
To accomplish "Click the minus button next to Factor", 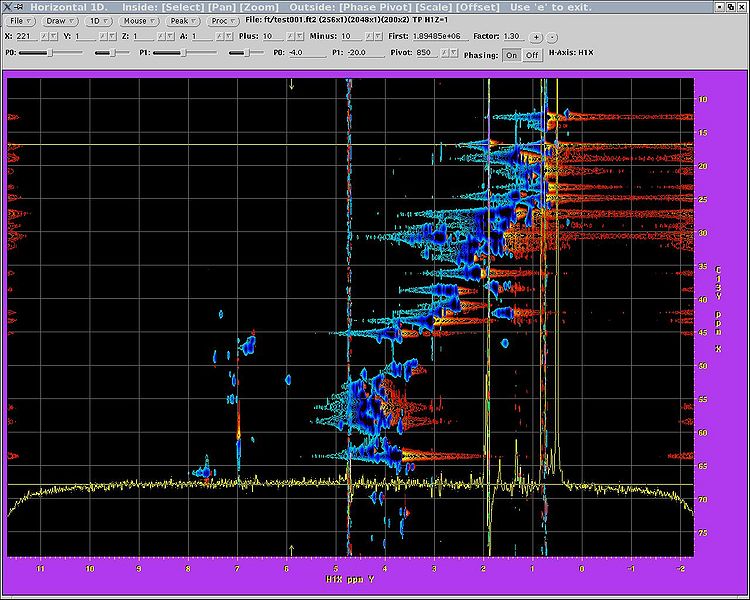I will 551,36.
